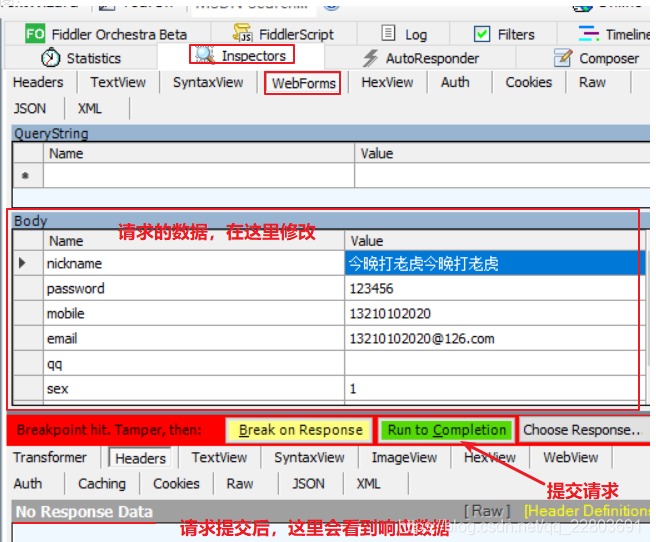Viewport: 656px width, 542px height.
Task: Click the email name cell
Action: pyautogui.click(x=194, y=338)
